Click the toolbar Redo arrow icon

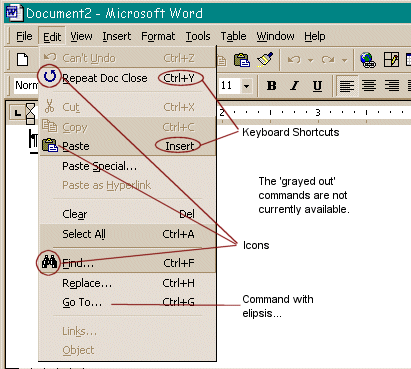pyautogui.click(x=328, y=60)
